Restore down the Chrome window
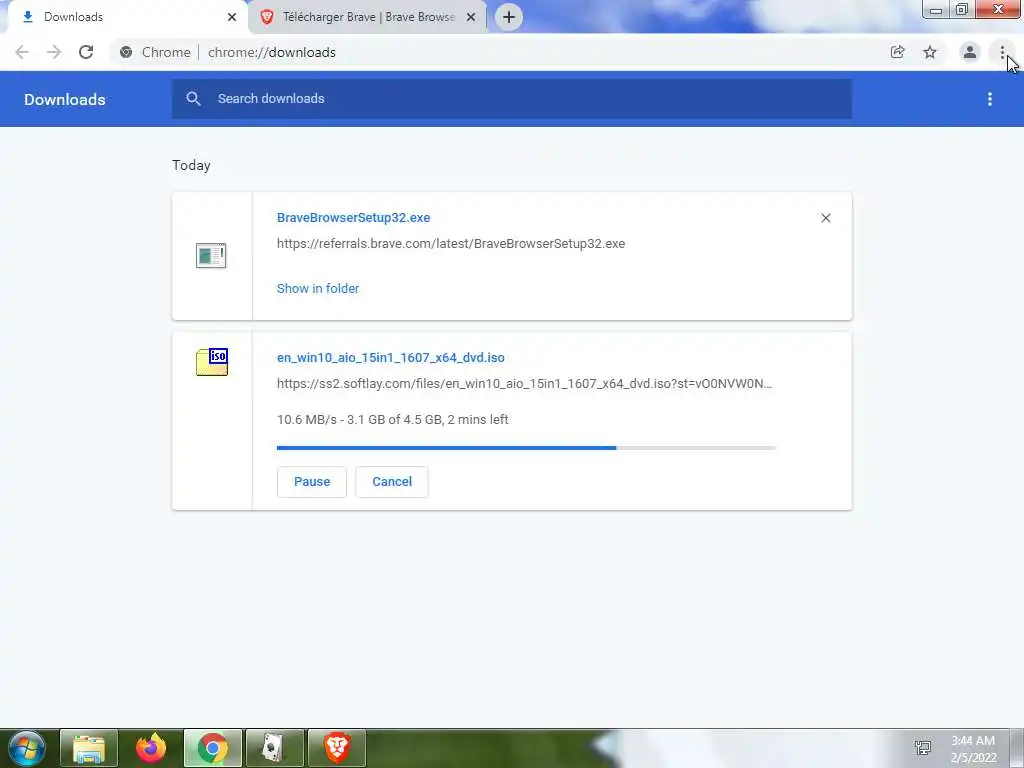 (x=961, y=10)
